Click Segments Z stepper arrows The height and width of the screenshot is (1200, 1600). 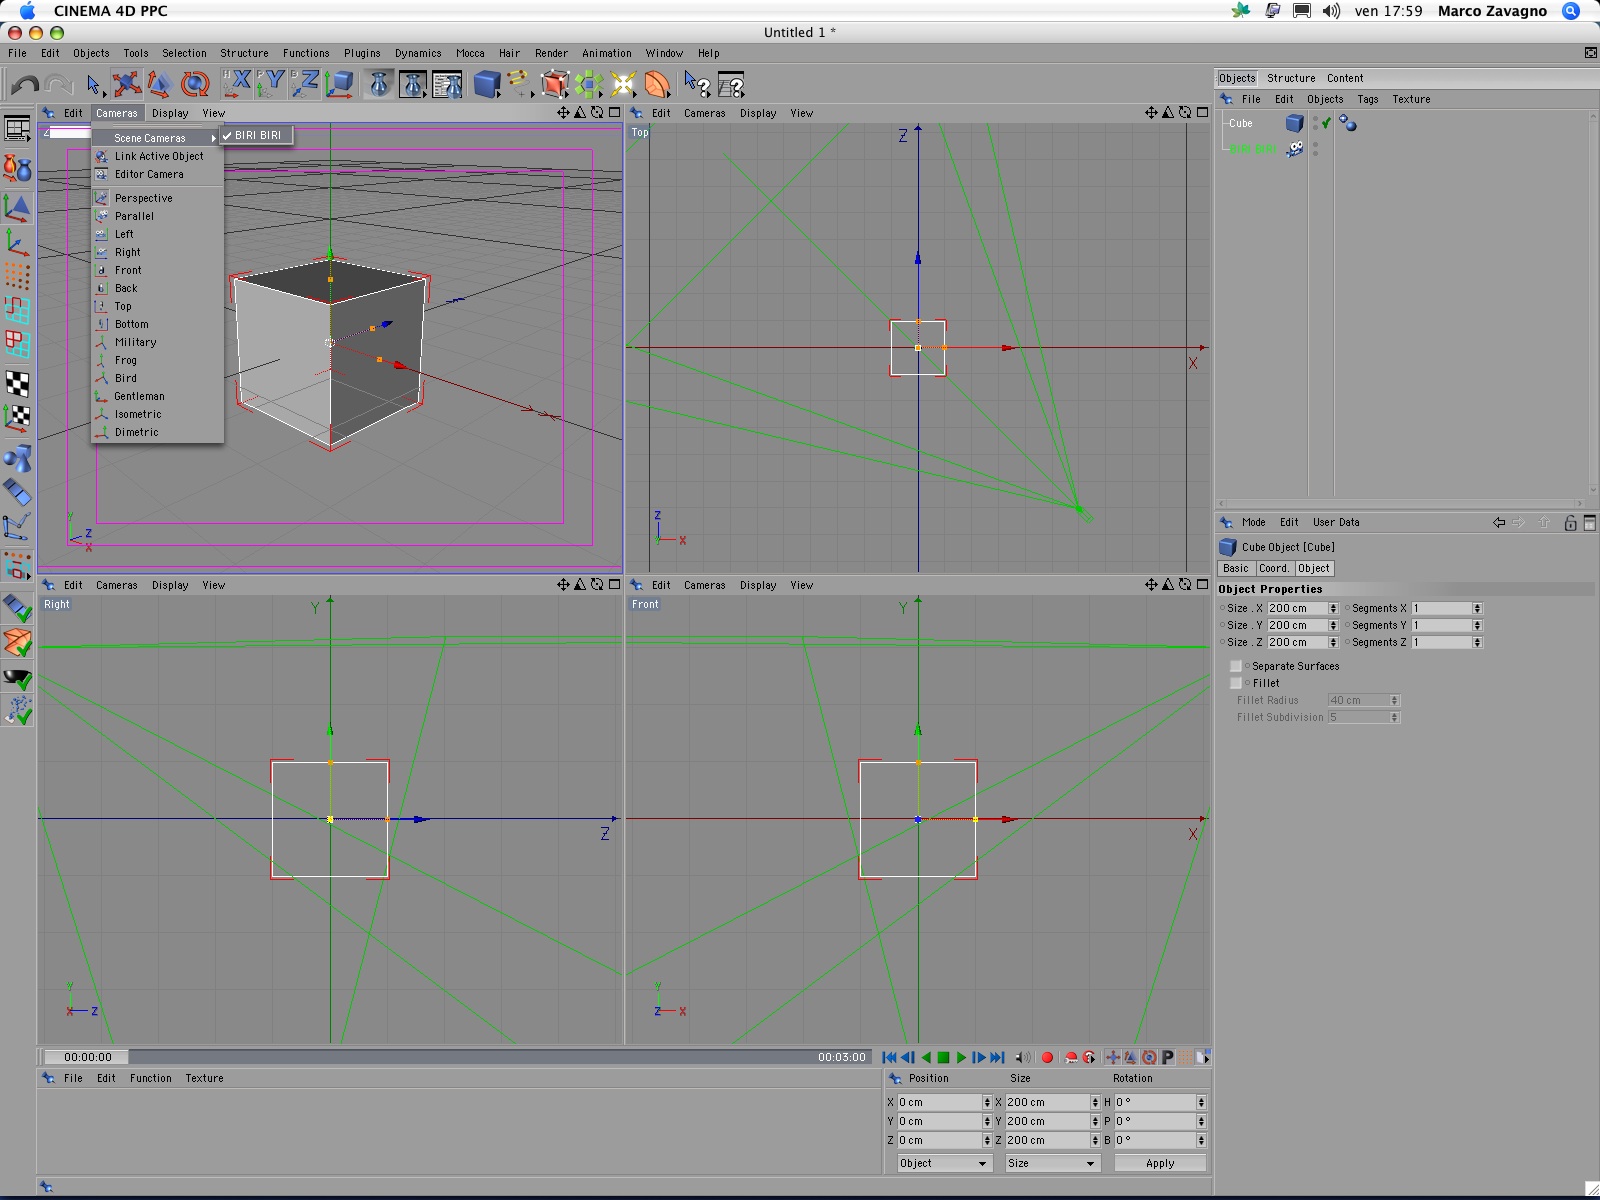[1477, 642]
